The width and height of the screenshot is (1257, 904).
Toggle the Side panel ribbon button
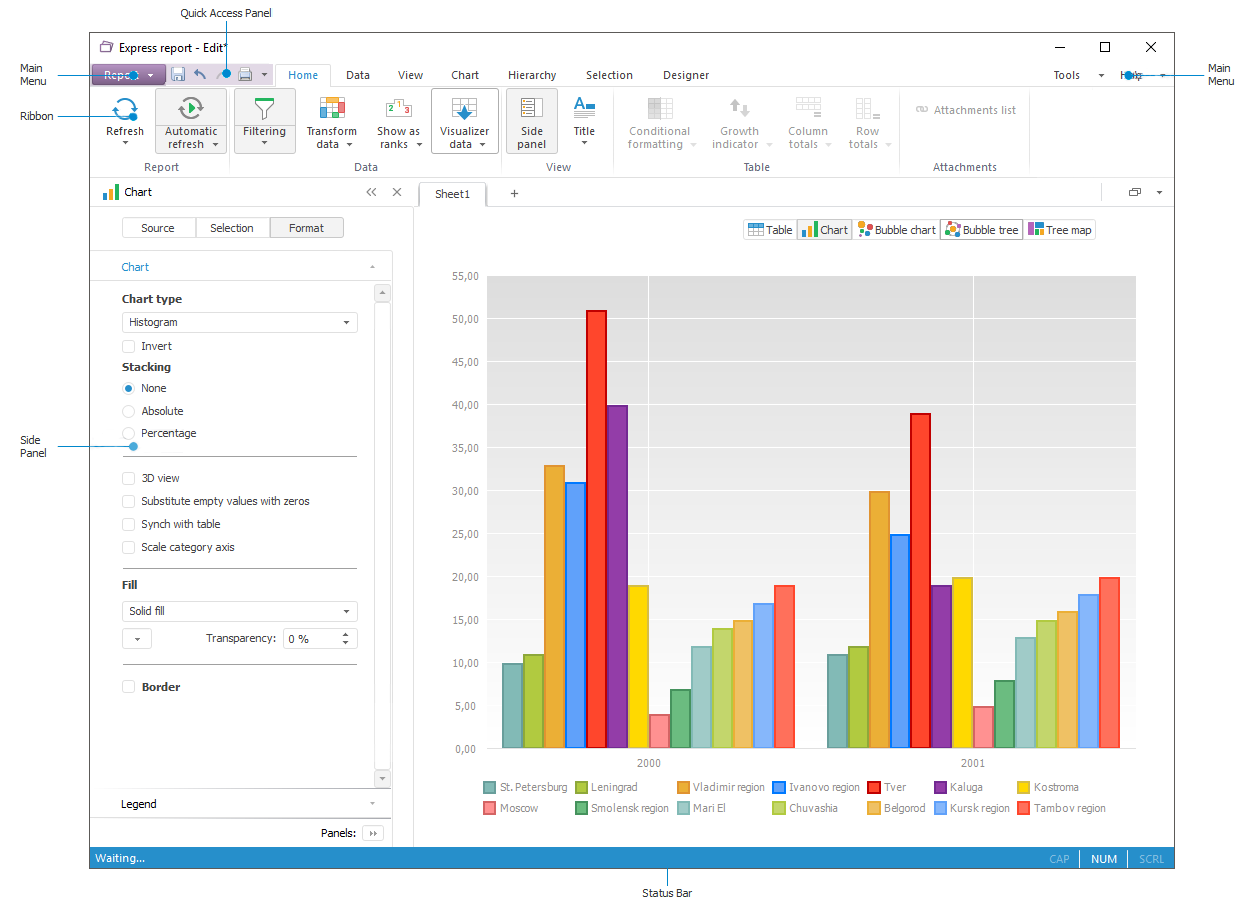(x=531, y=120)
